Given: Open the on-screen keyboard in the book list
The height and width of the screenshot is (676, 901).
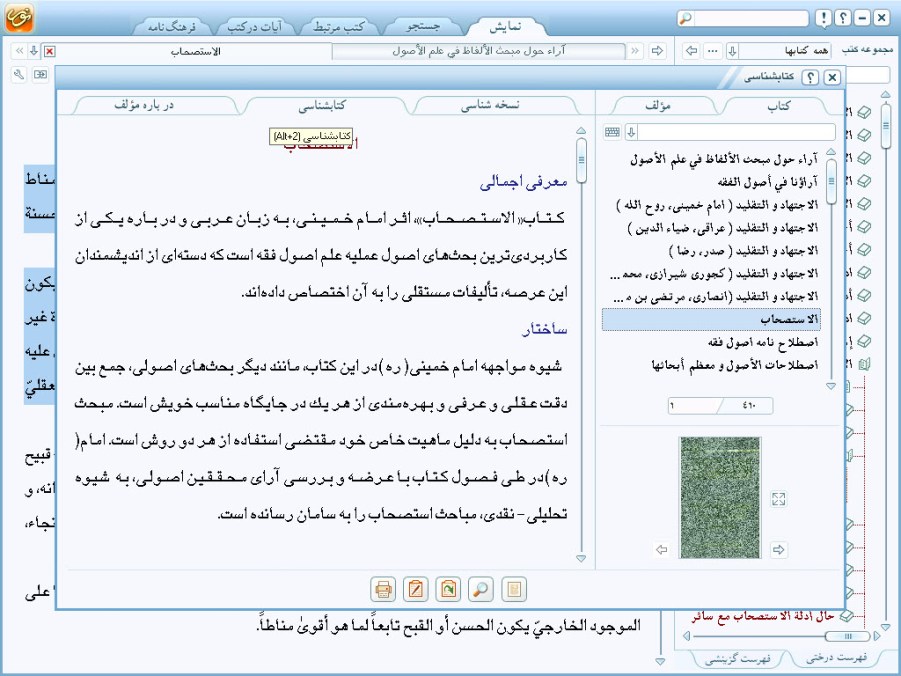Looking at the screenshot, I should 612,132.
